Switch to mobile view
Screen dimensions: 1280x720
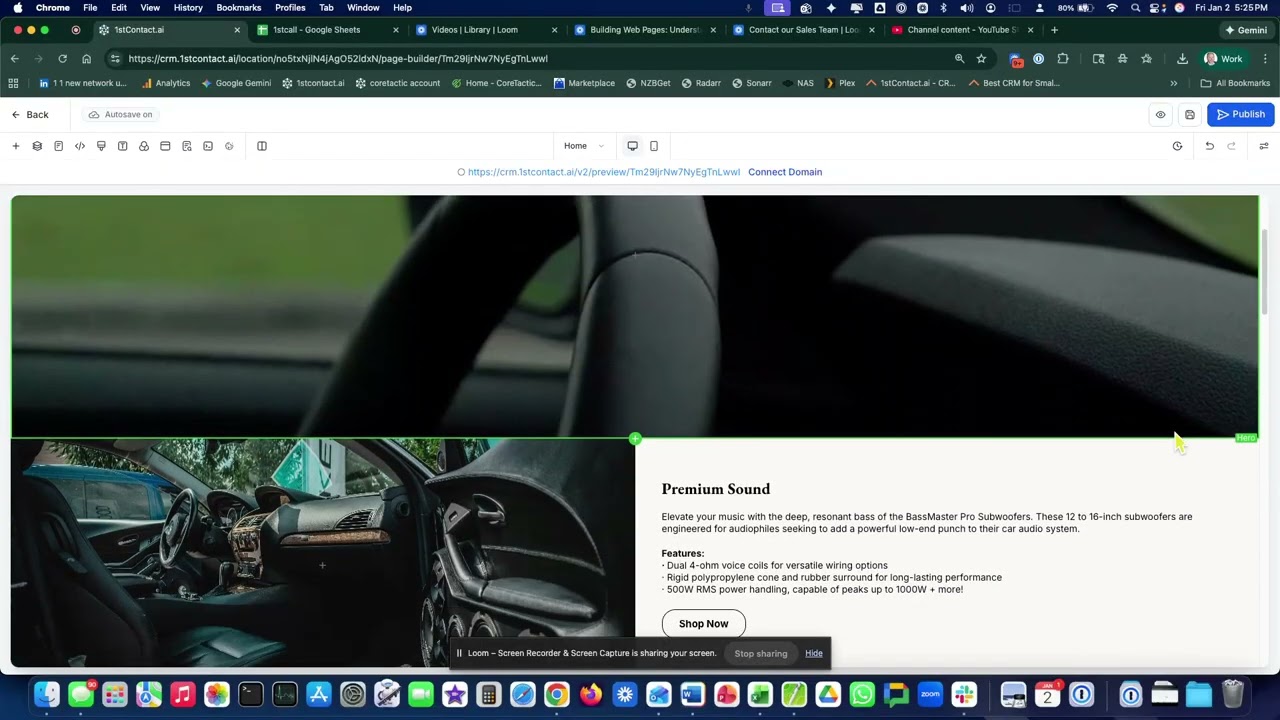[x=654, y=146]
